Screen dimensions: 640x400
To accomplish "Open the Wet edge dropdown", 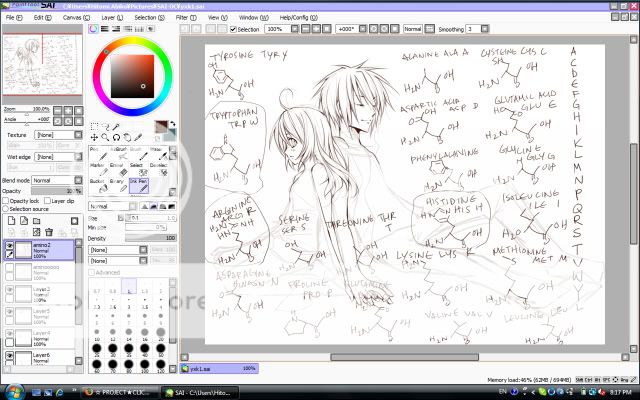I will [58, 156].
